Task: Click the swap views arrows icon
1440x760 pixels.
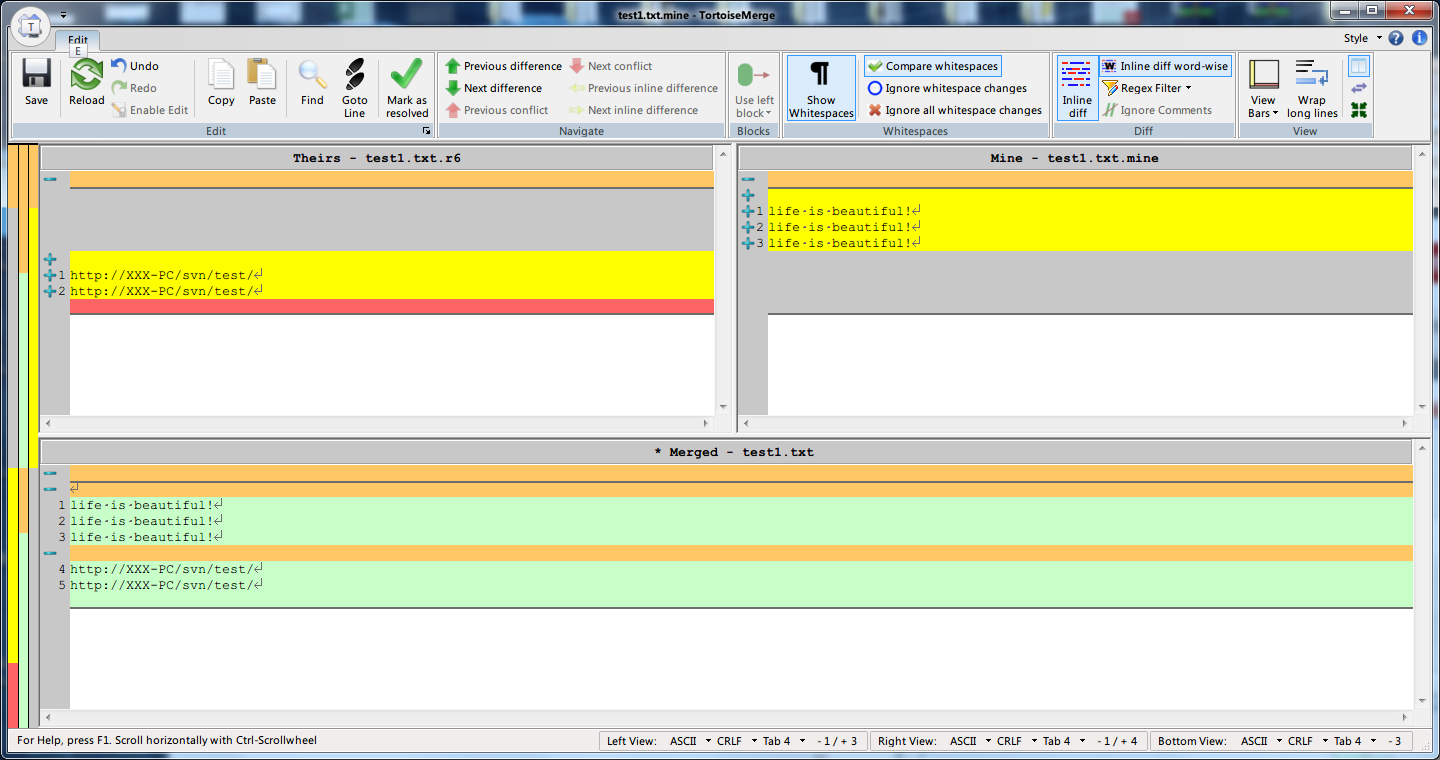Action: [x=1358, y=88]
